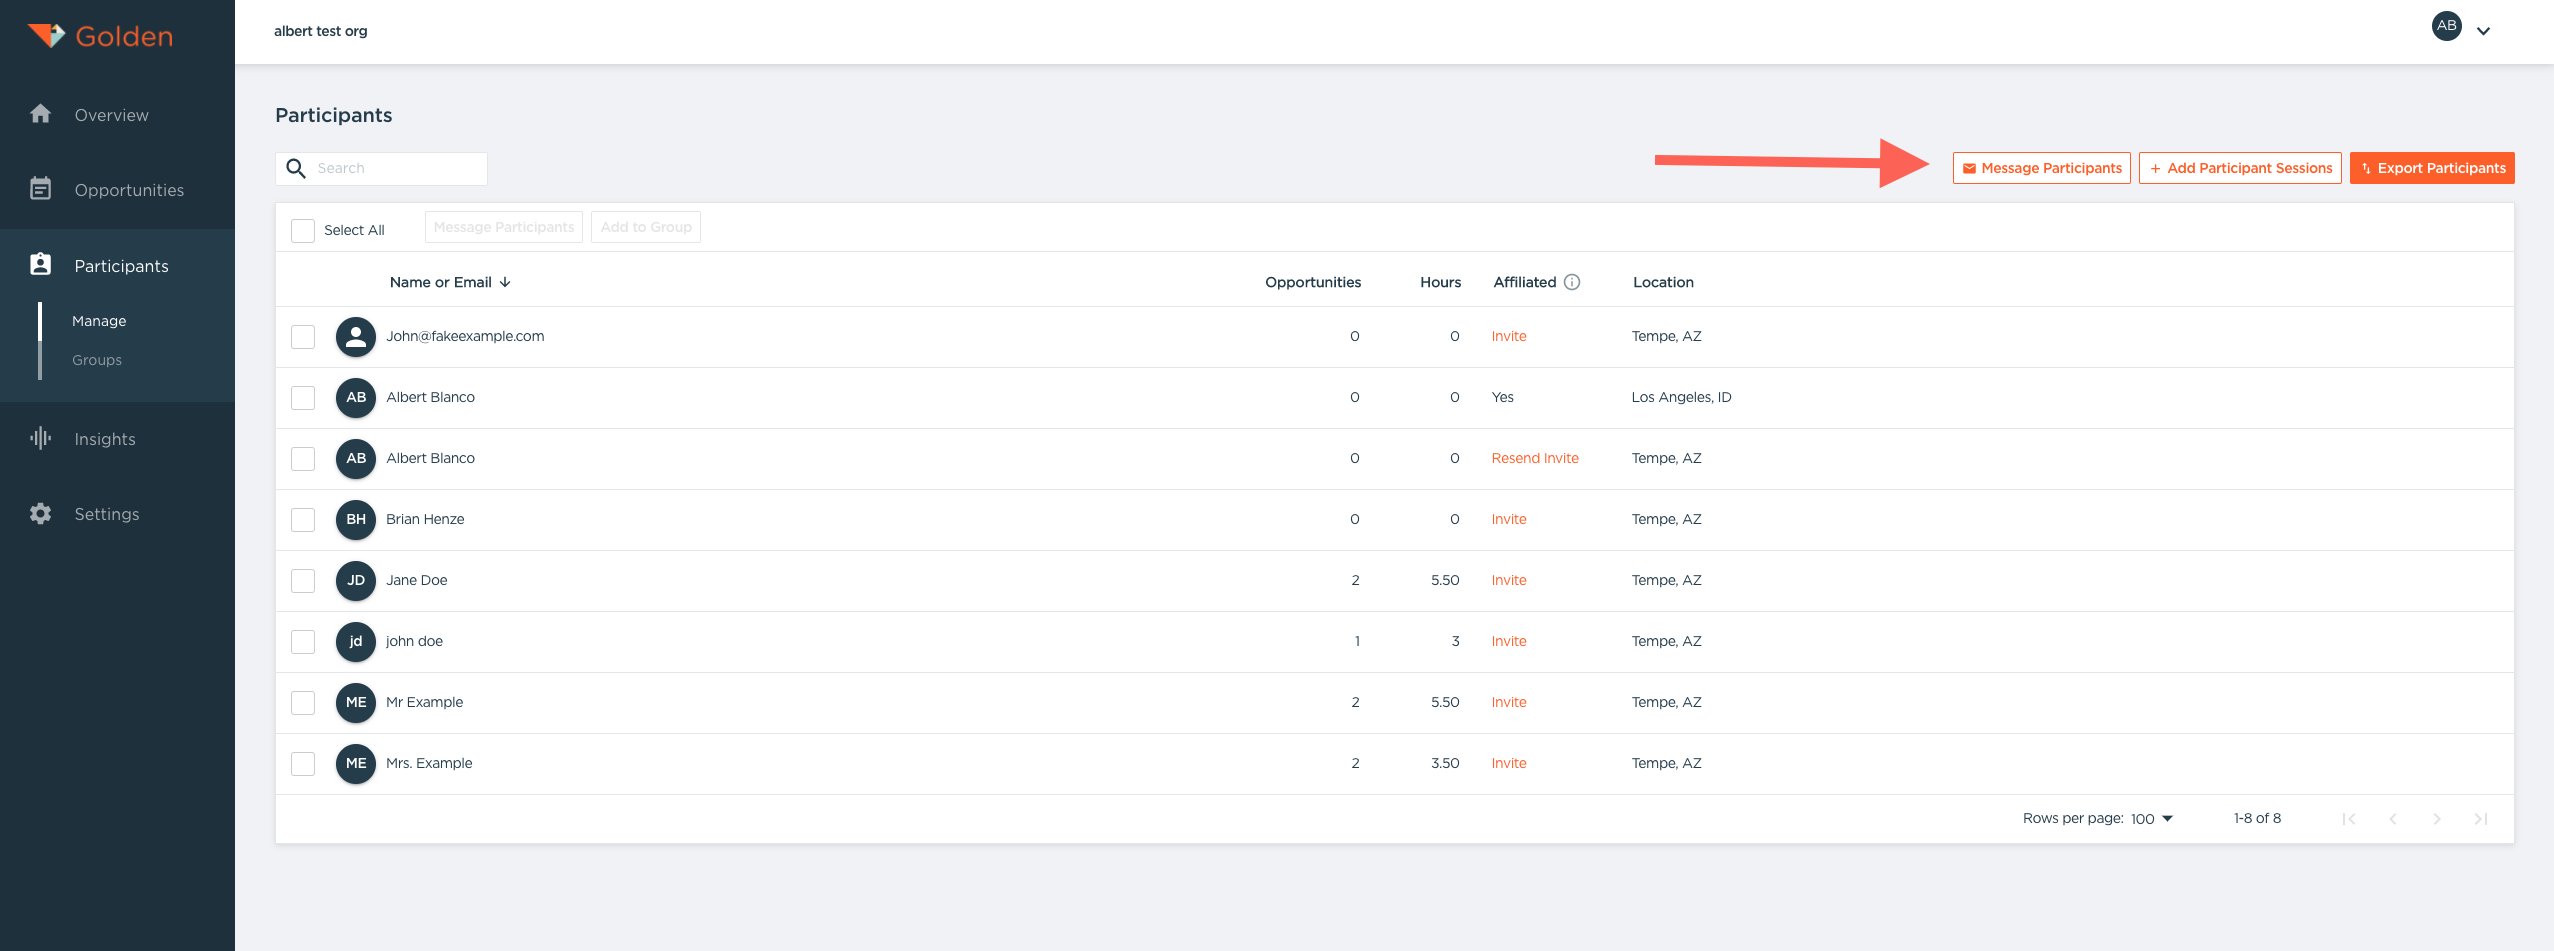The image size is (2554, 951).
Task: Click the Opportunities calendar icon
Action: [x=40, y=189]
